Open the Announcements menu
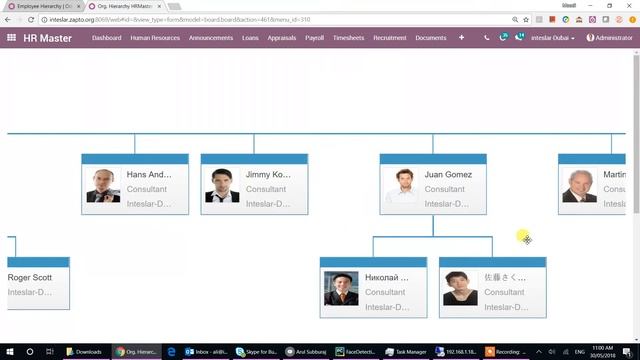This screenshot has height=360, width=640. (x=211, y=38)
